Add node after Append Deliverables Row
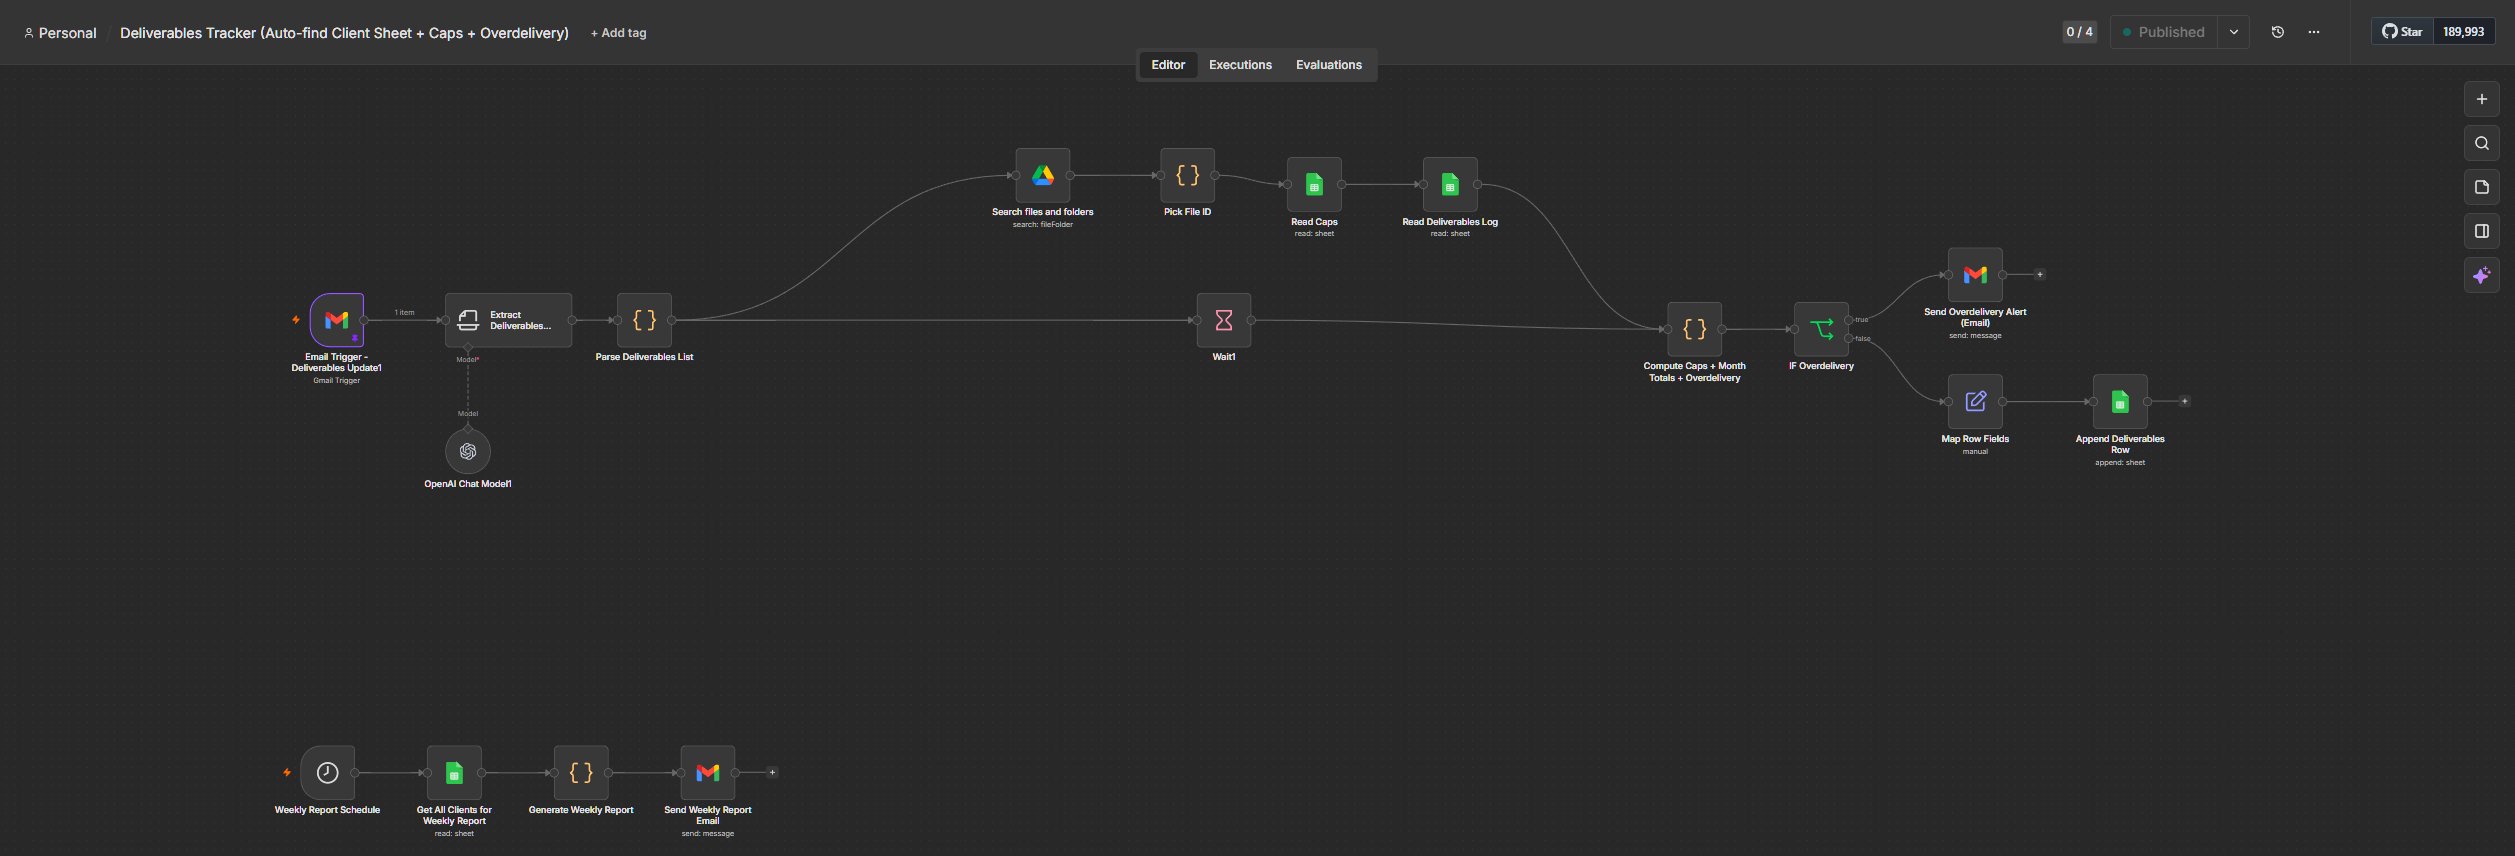The width and height of the screenshot is (2515, 856). click(x=2185, y=401)
